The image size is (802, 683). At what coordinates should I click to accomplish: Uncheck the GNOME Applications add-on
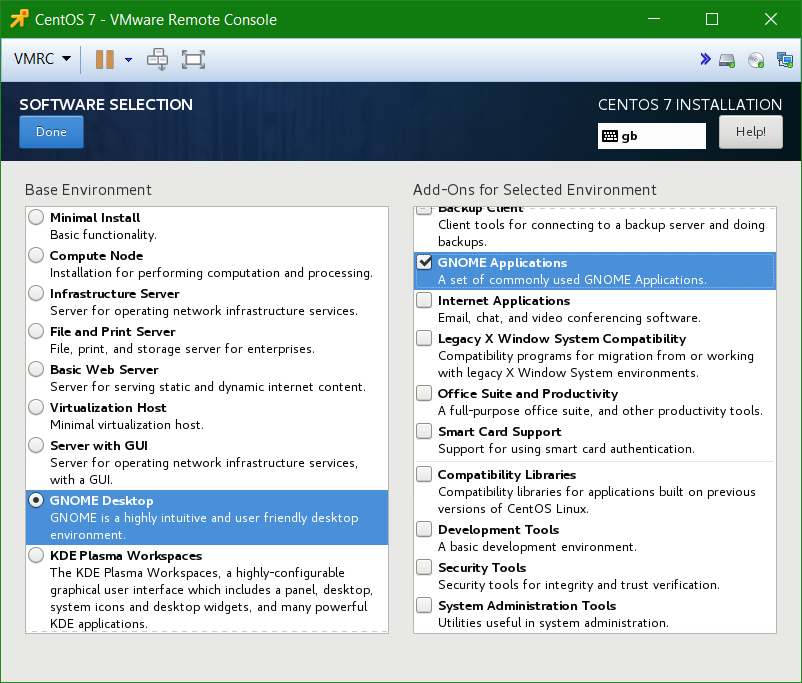pyautogui.click(x=424, y=262)
